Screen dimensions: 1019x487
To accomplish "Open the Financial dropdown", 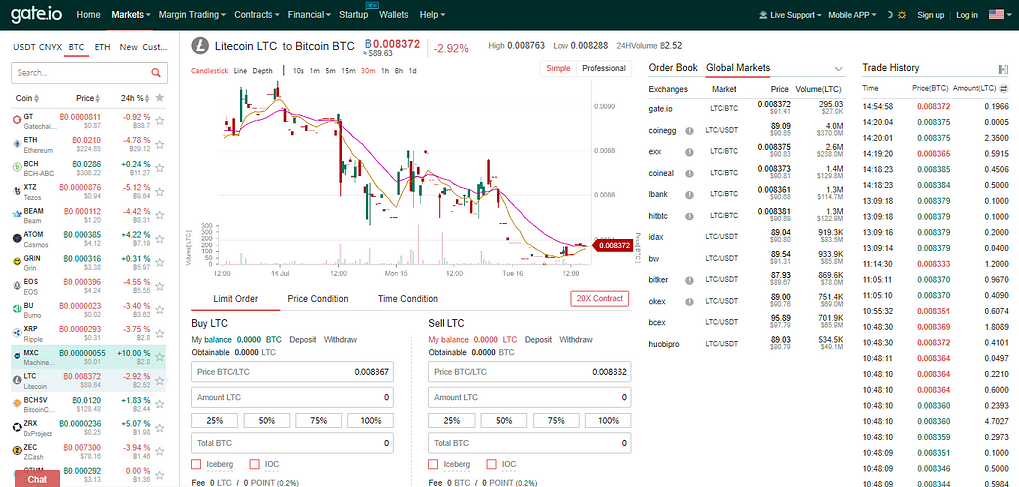I will pos(309,14).
